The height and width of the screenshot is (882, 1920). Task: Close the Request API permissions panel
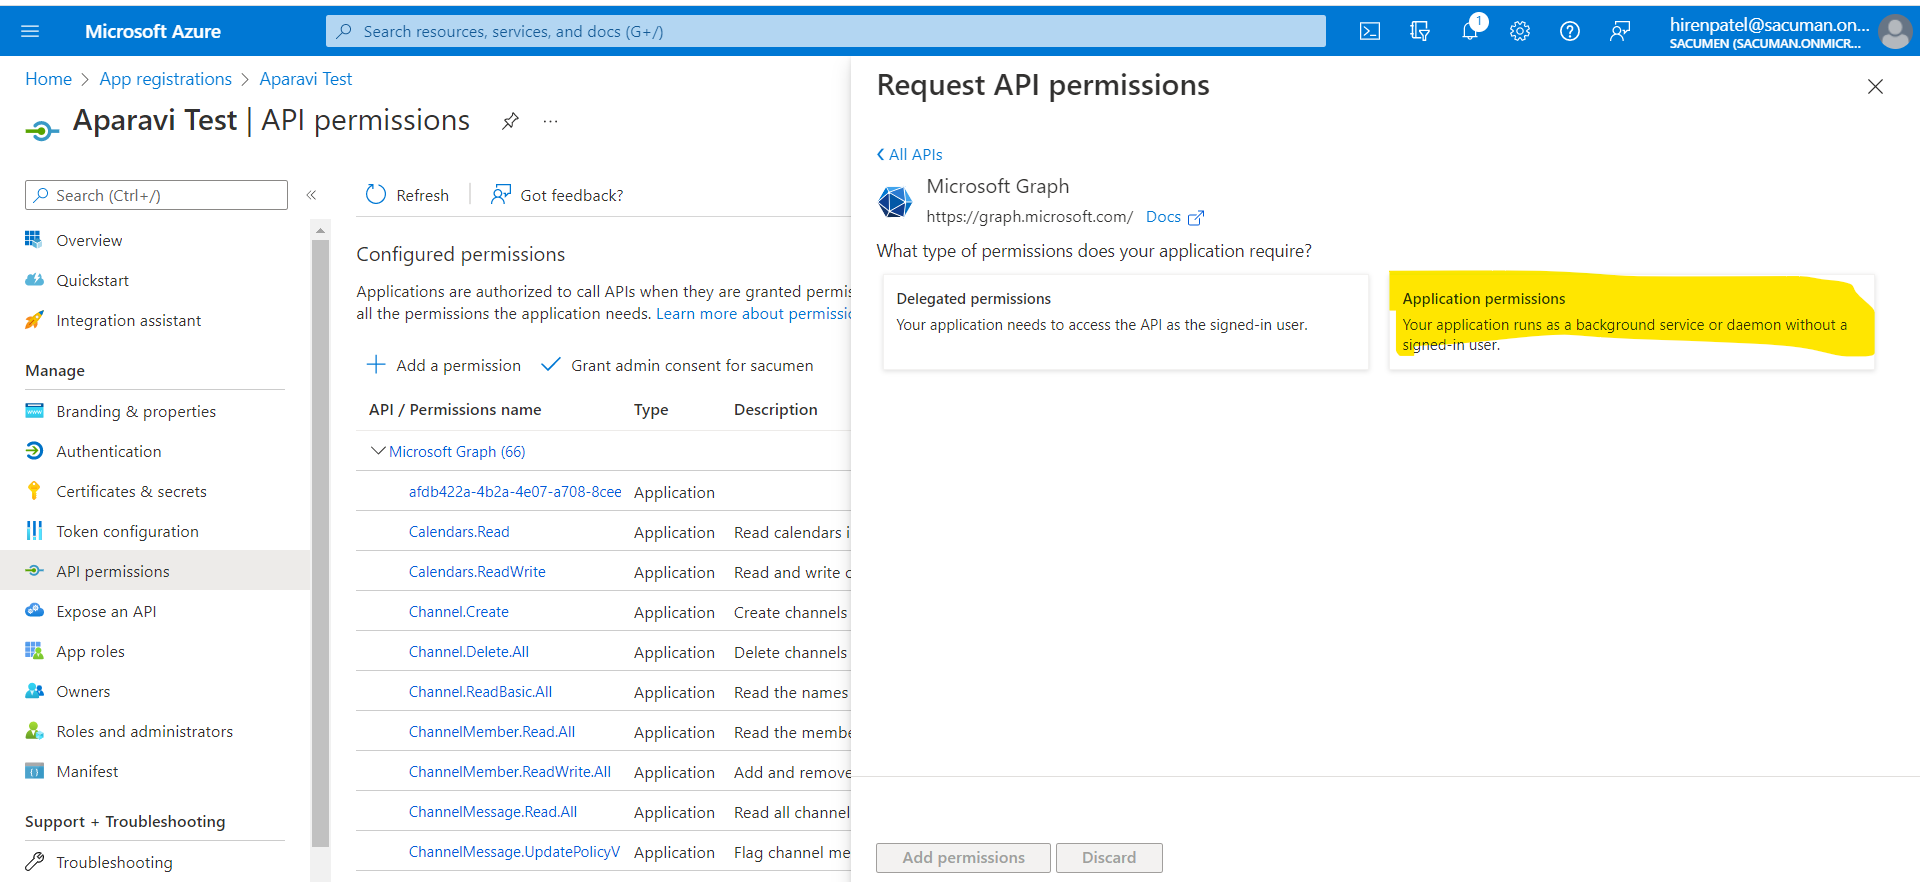click(1875, 87)
